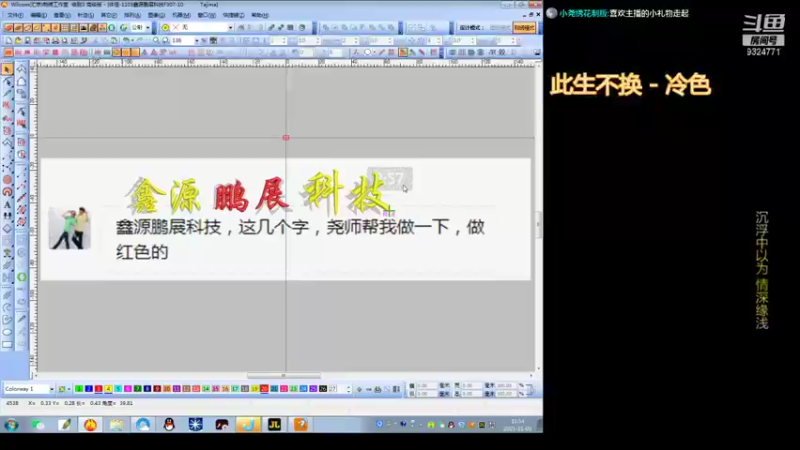Open the Colorway 1 dropdown
Viewport: 800px width, 450px height.
pyautogui.click(x=52, y=389)
